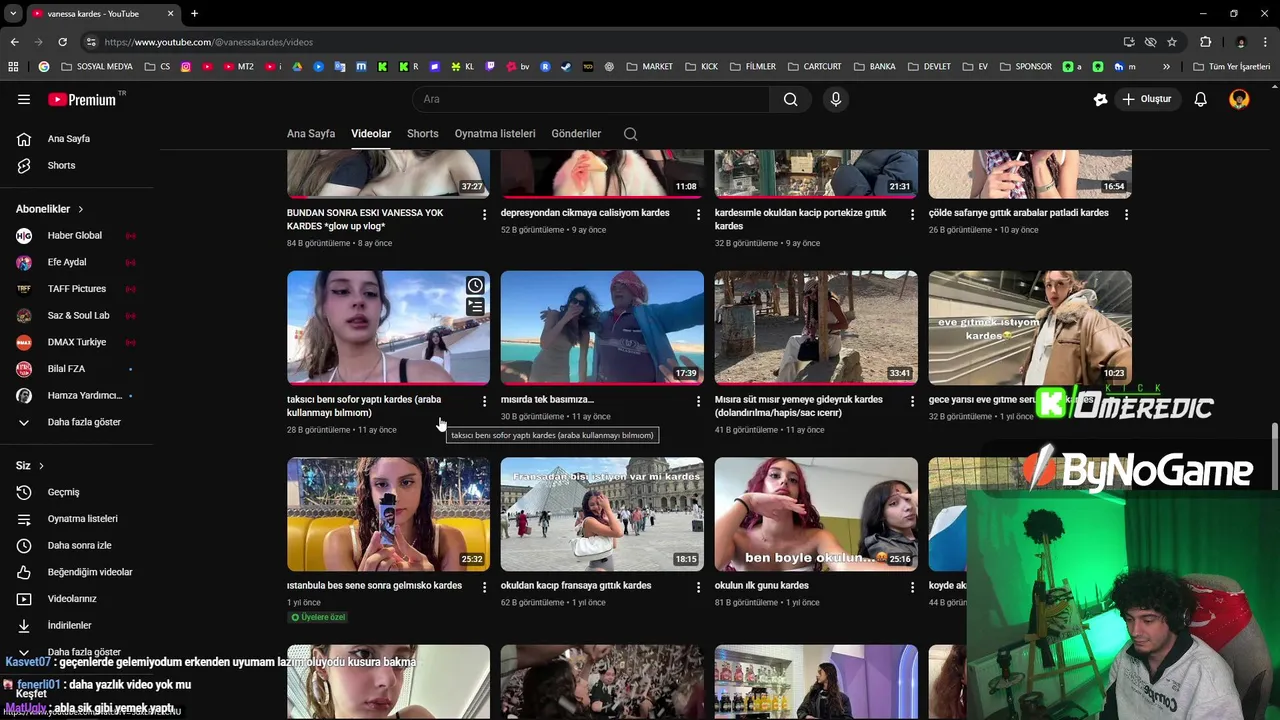Open the BANKA bookmark folder
Image resolution: width=1280 pixels, height=720 pixels.
(875, 67)
